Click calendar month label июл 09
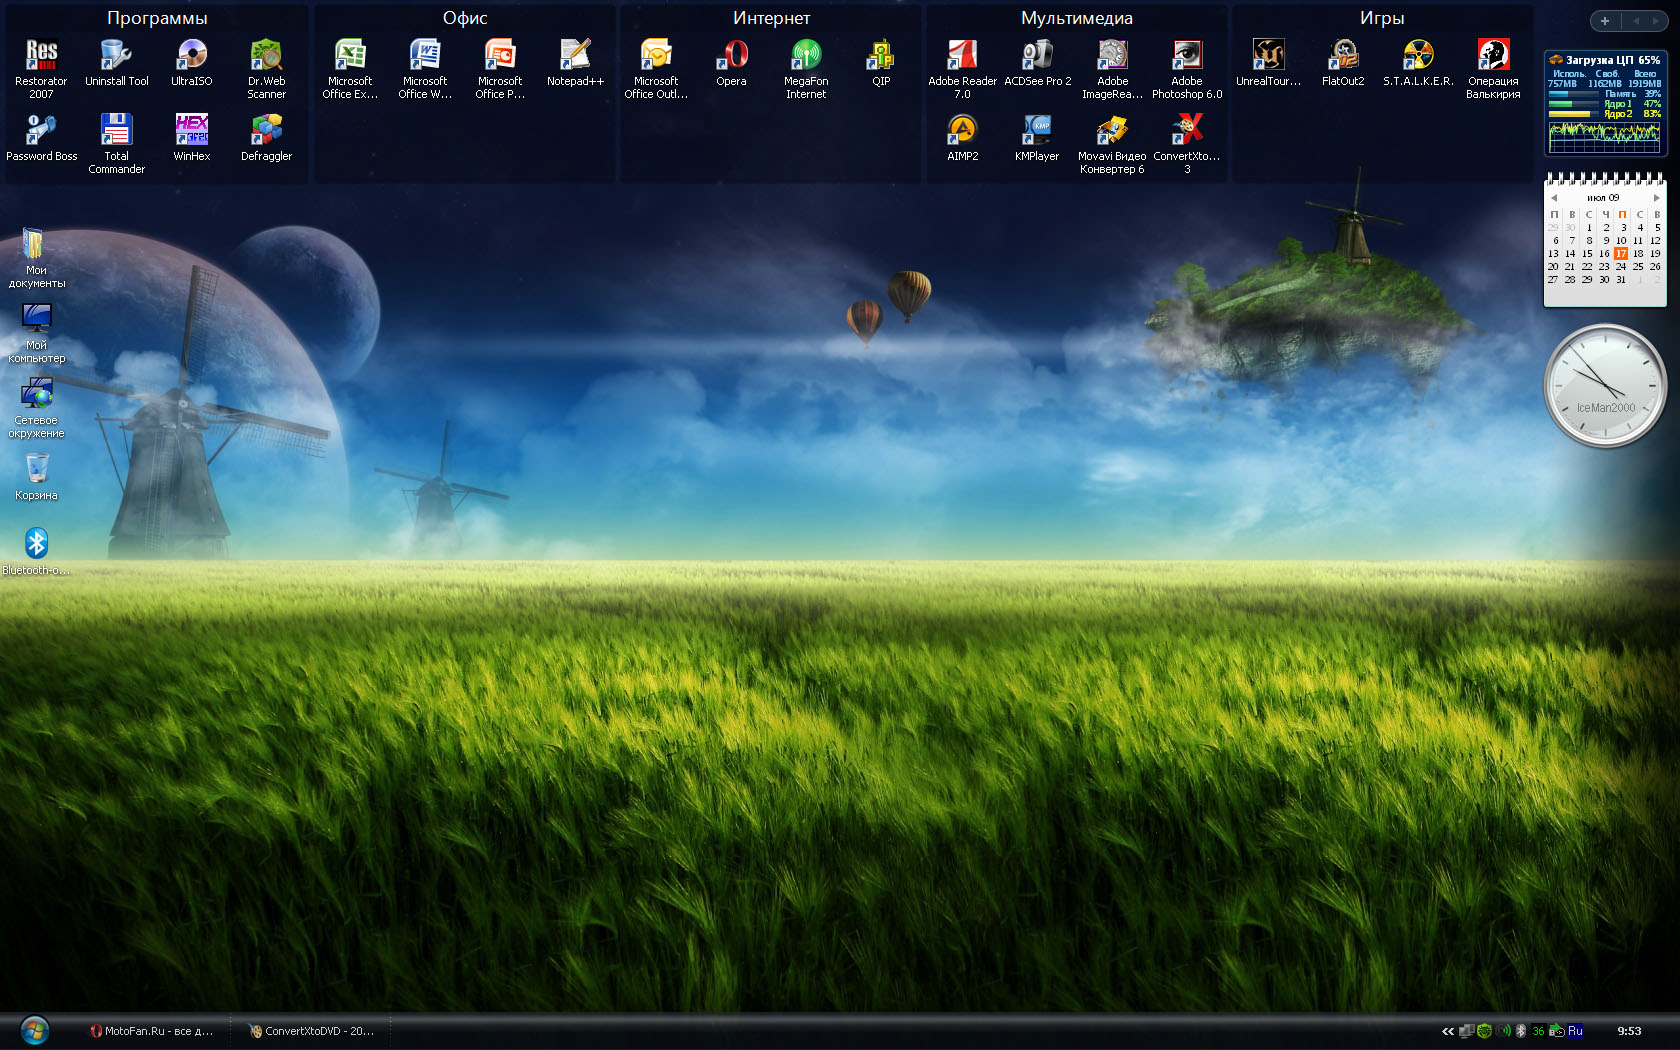The image size is (1680, 1050). [x=1603, y=198]
